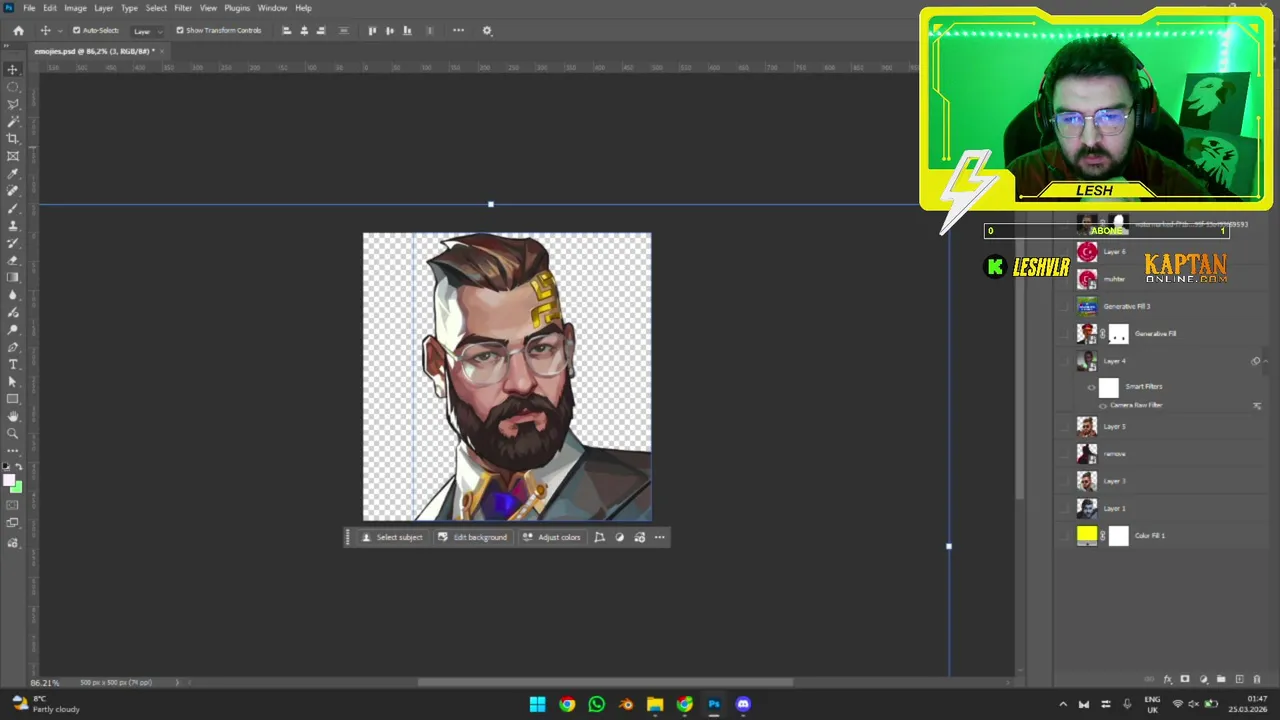The image size is (1280, 720).
Task: Select the Blur tool
Action: (13, 295)
